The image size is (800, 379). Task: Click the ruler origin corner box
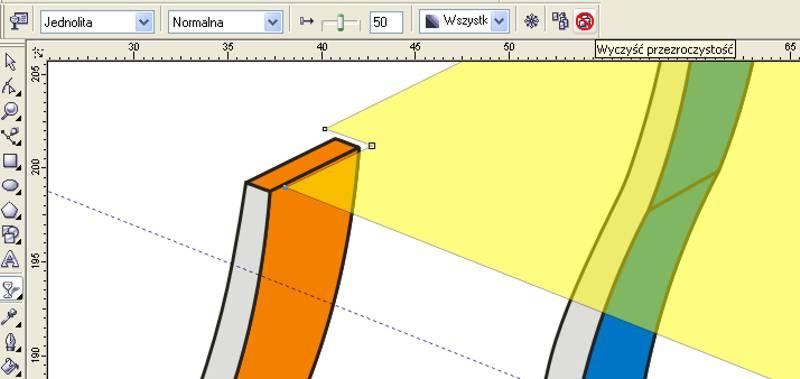coord(38,52)
